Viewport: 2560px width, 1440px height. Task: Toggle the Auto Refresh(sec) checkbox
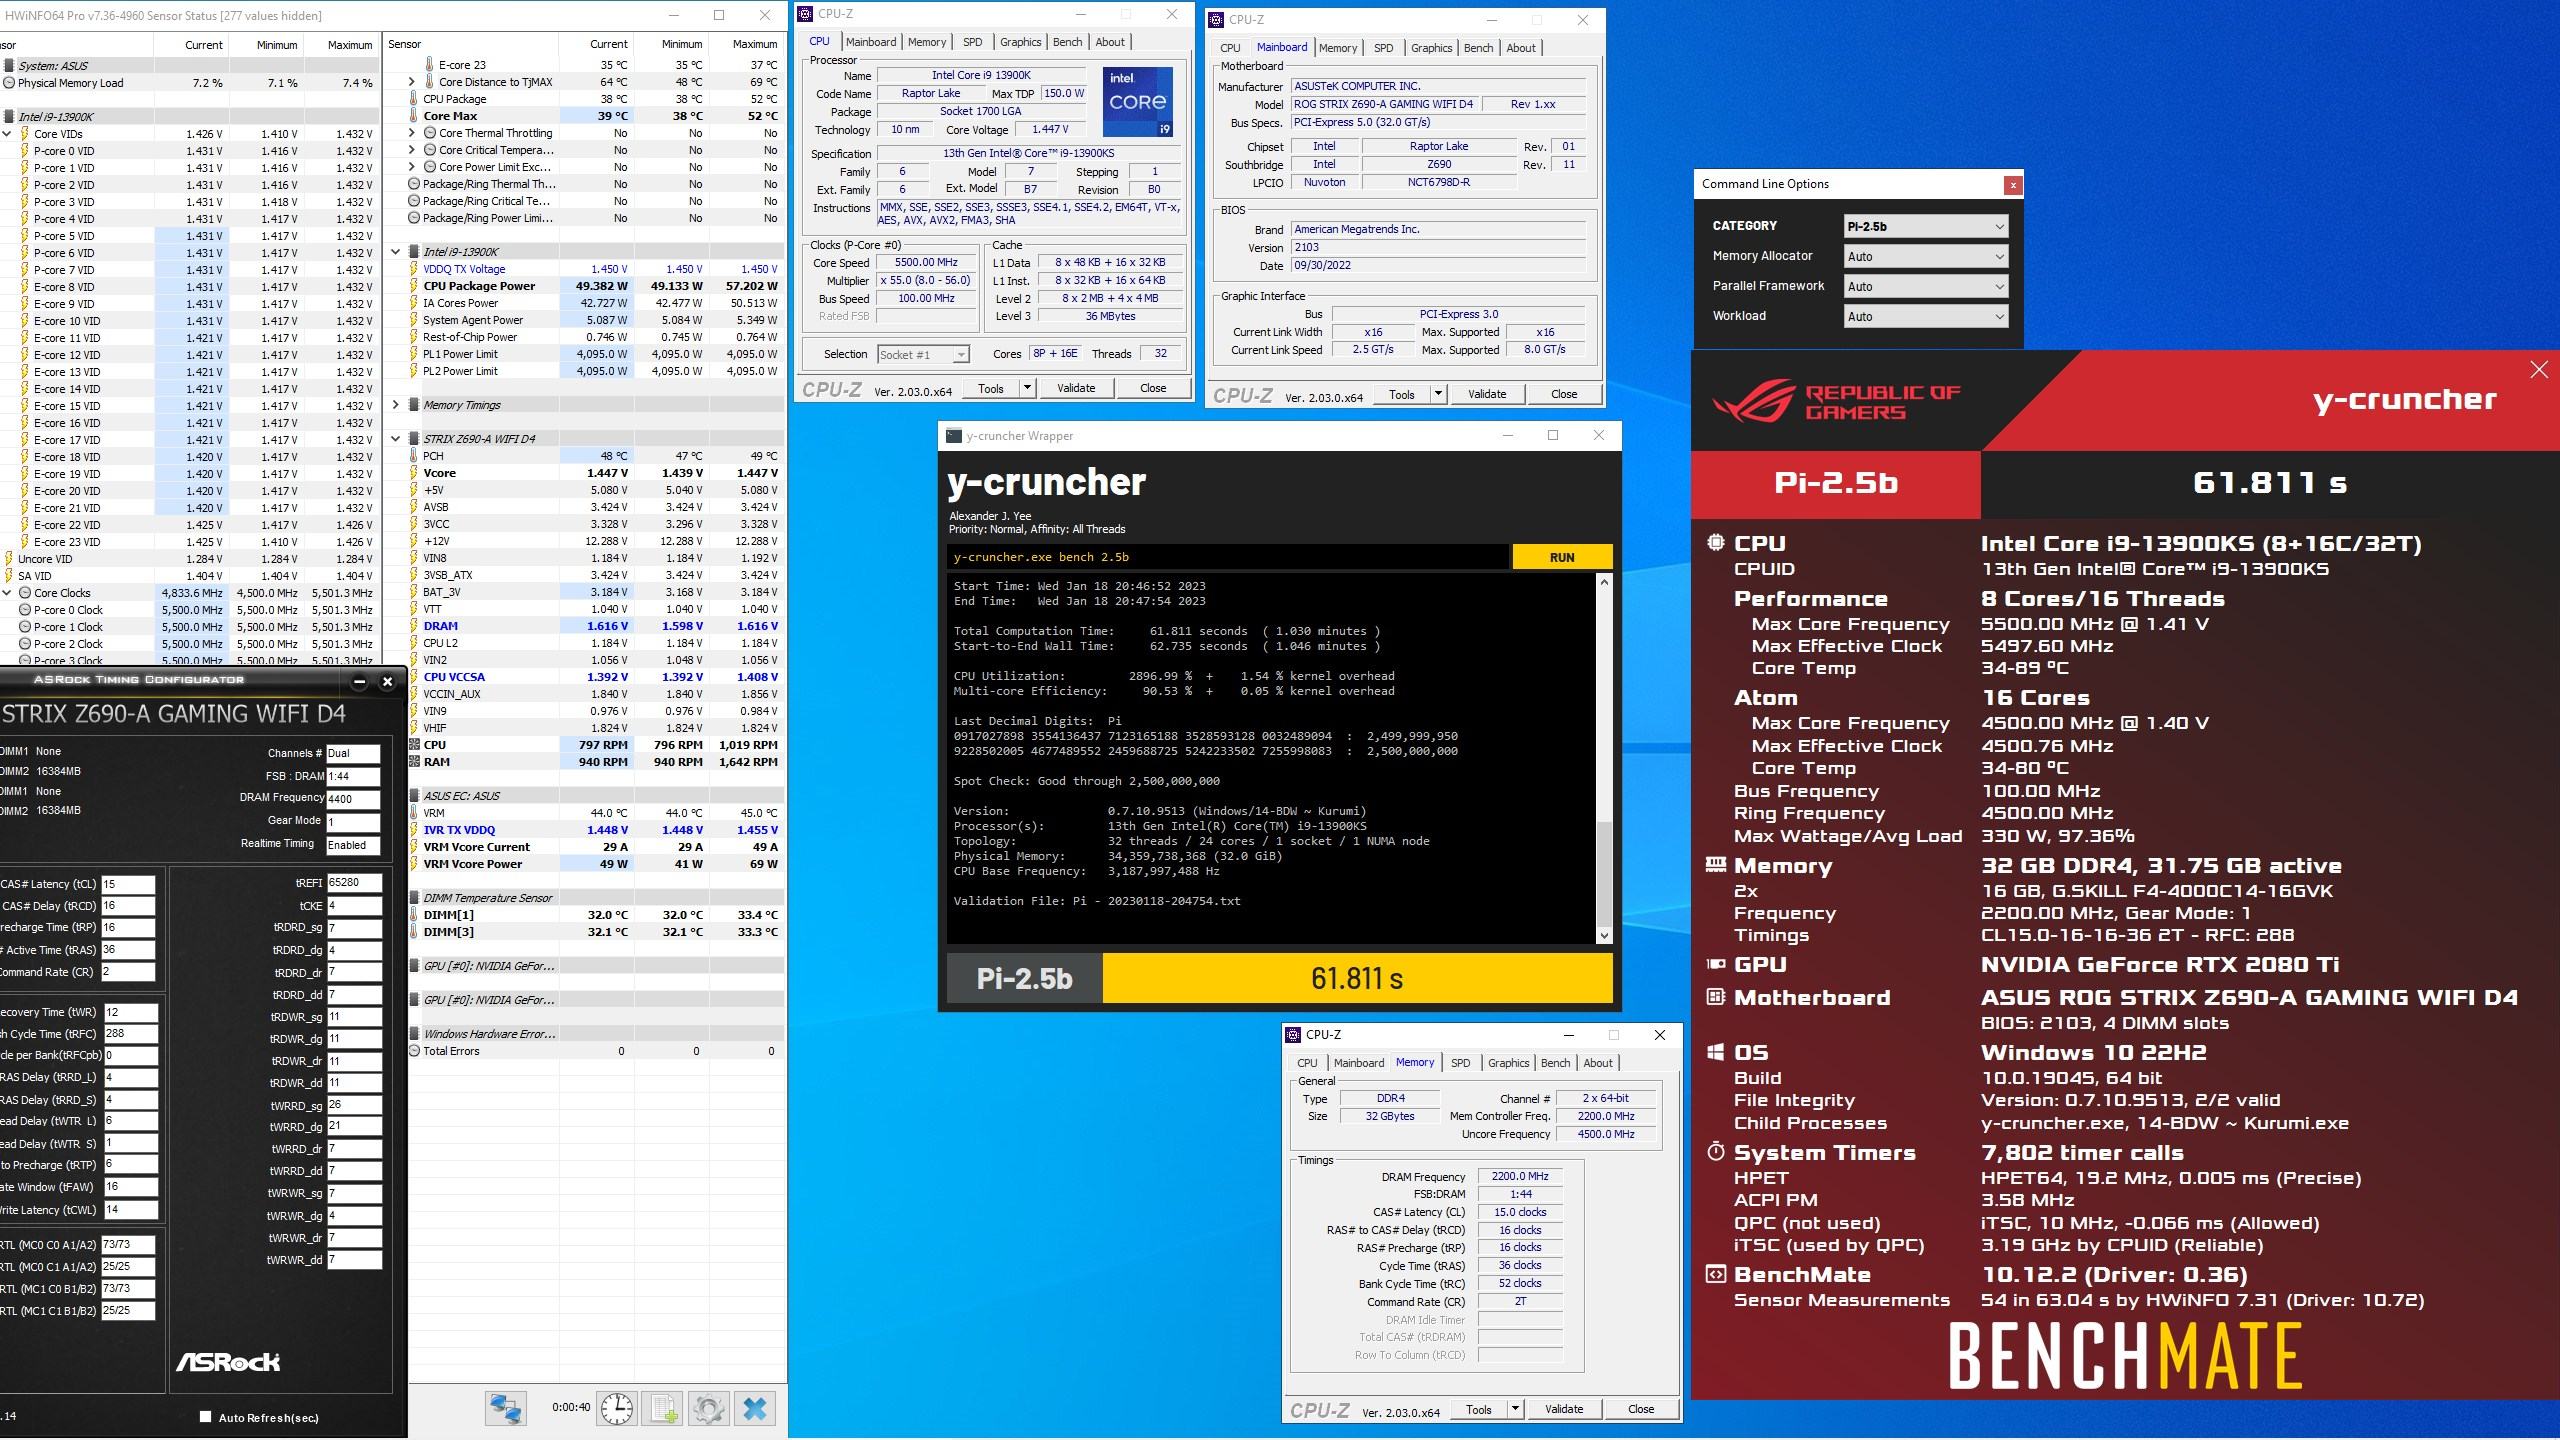[x=206, y=1417]
